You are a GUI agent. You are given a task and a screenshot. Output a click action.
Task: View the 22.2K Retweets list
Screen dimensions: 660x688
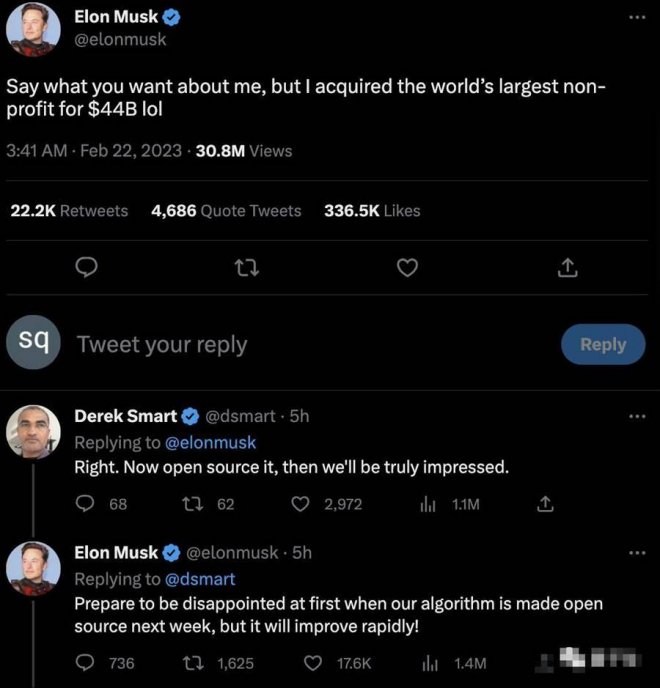(x=69, y=210)
